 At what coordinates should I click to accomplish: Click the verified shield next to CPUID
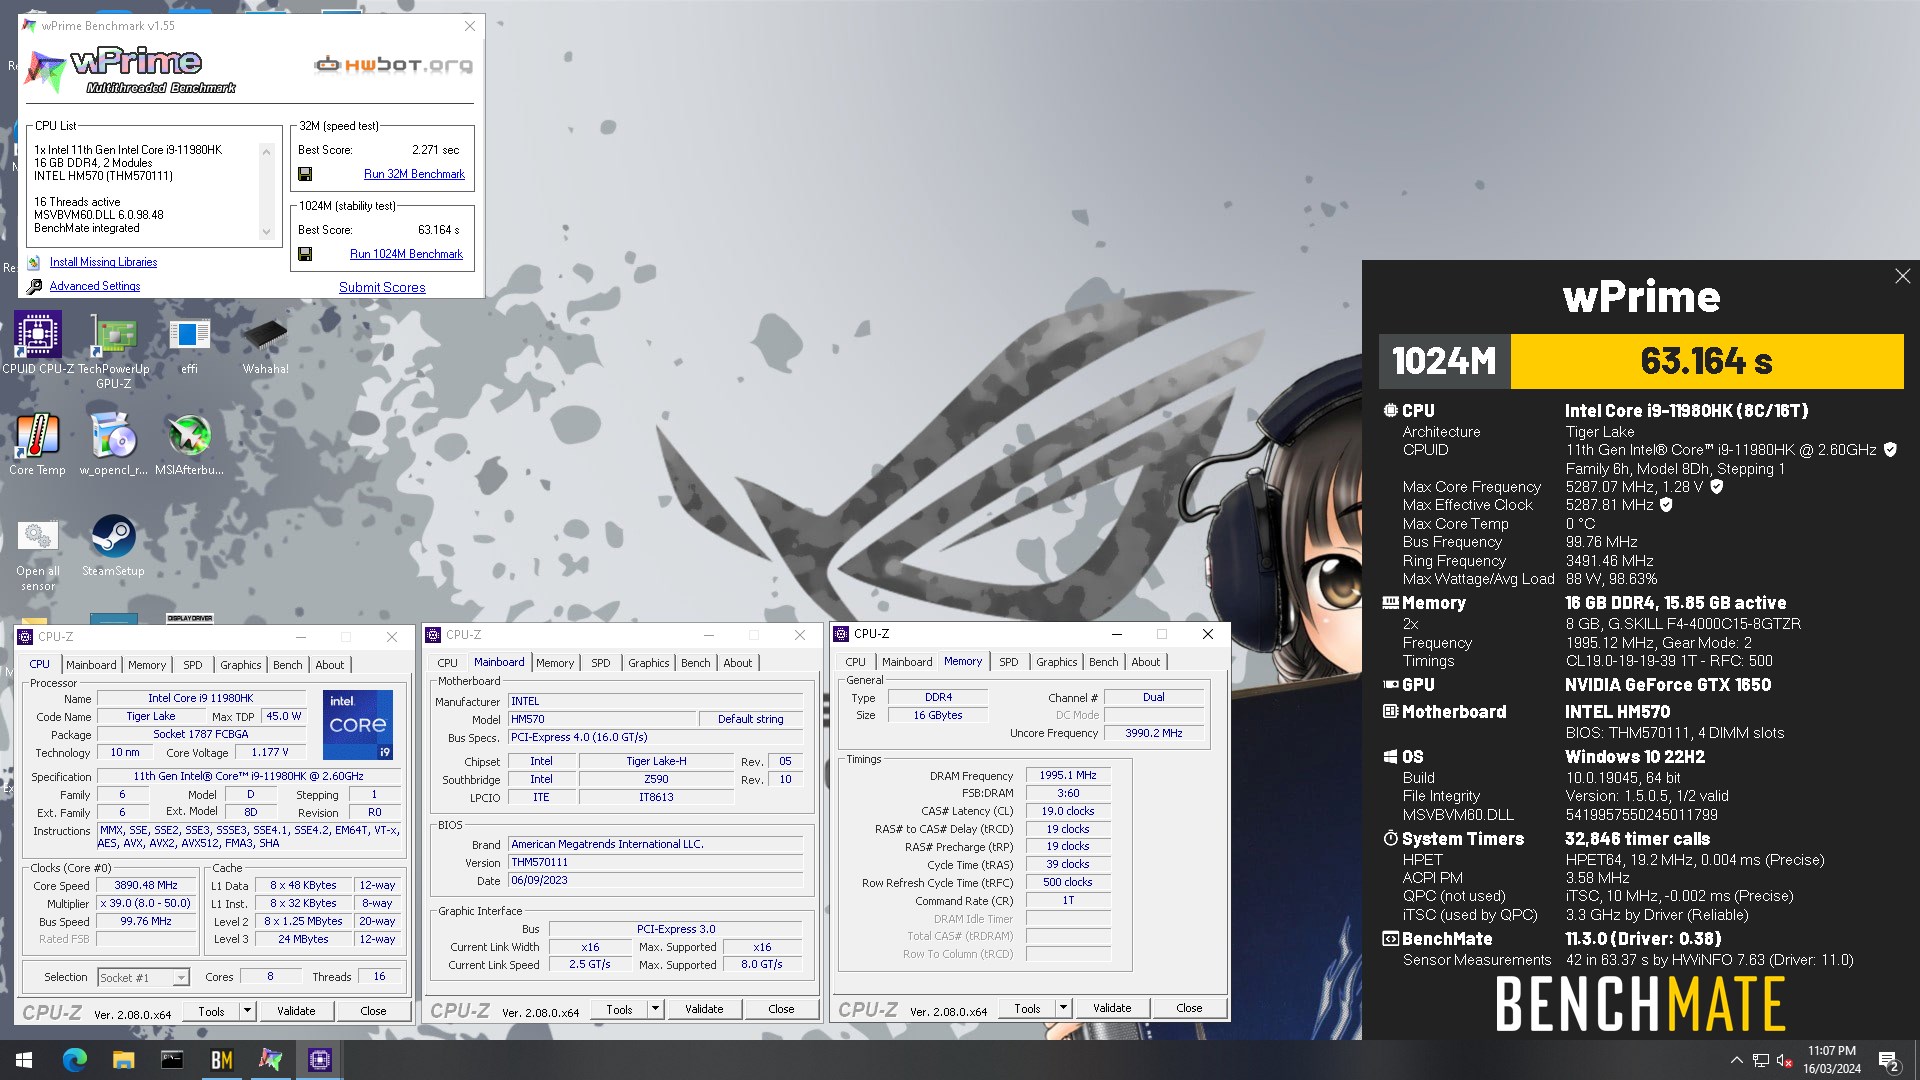1890,450
